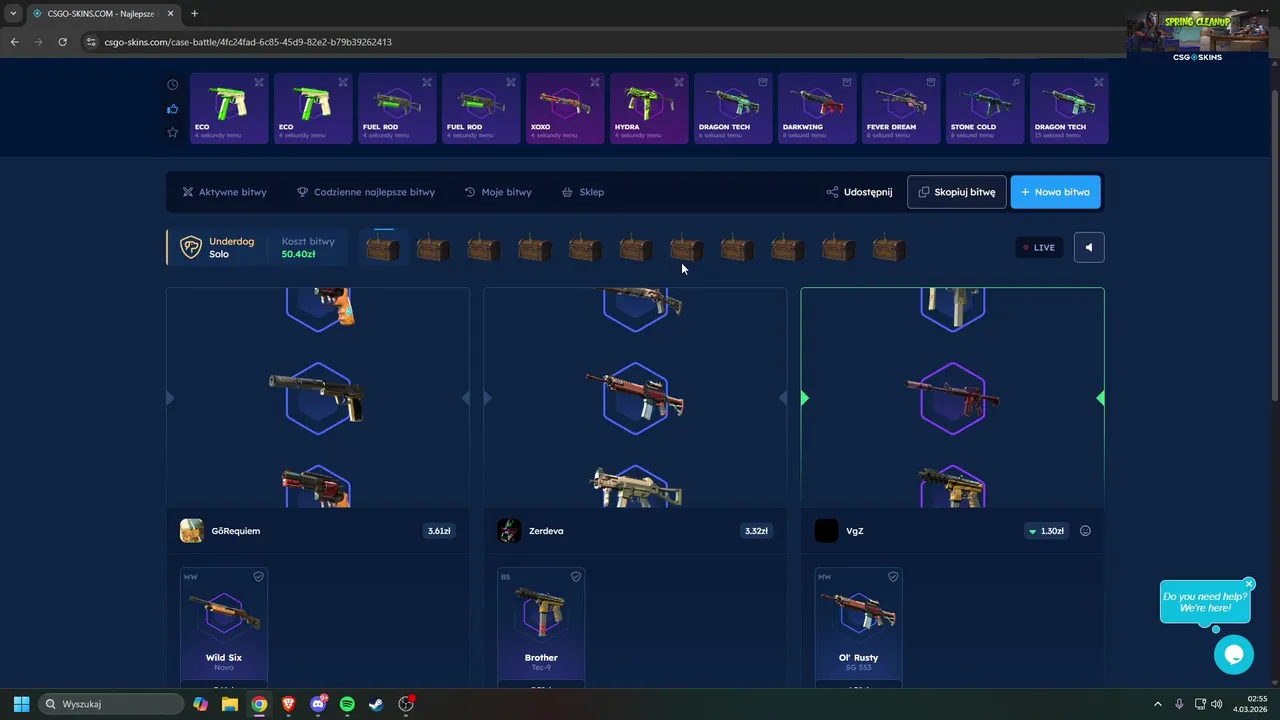This screenshot has width=1280, height=720.
Task: Show recent drops via the clock icon
Action: (x=172, y=85)
